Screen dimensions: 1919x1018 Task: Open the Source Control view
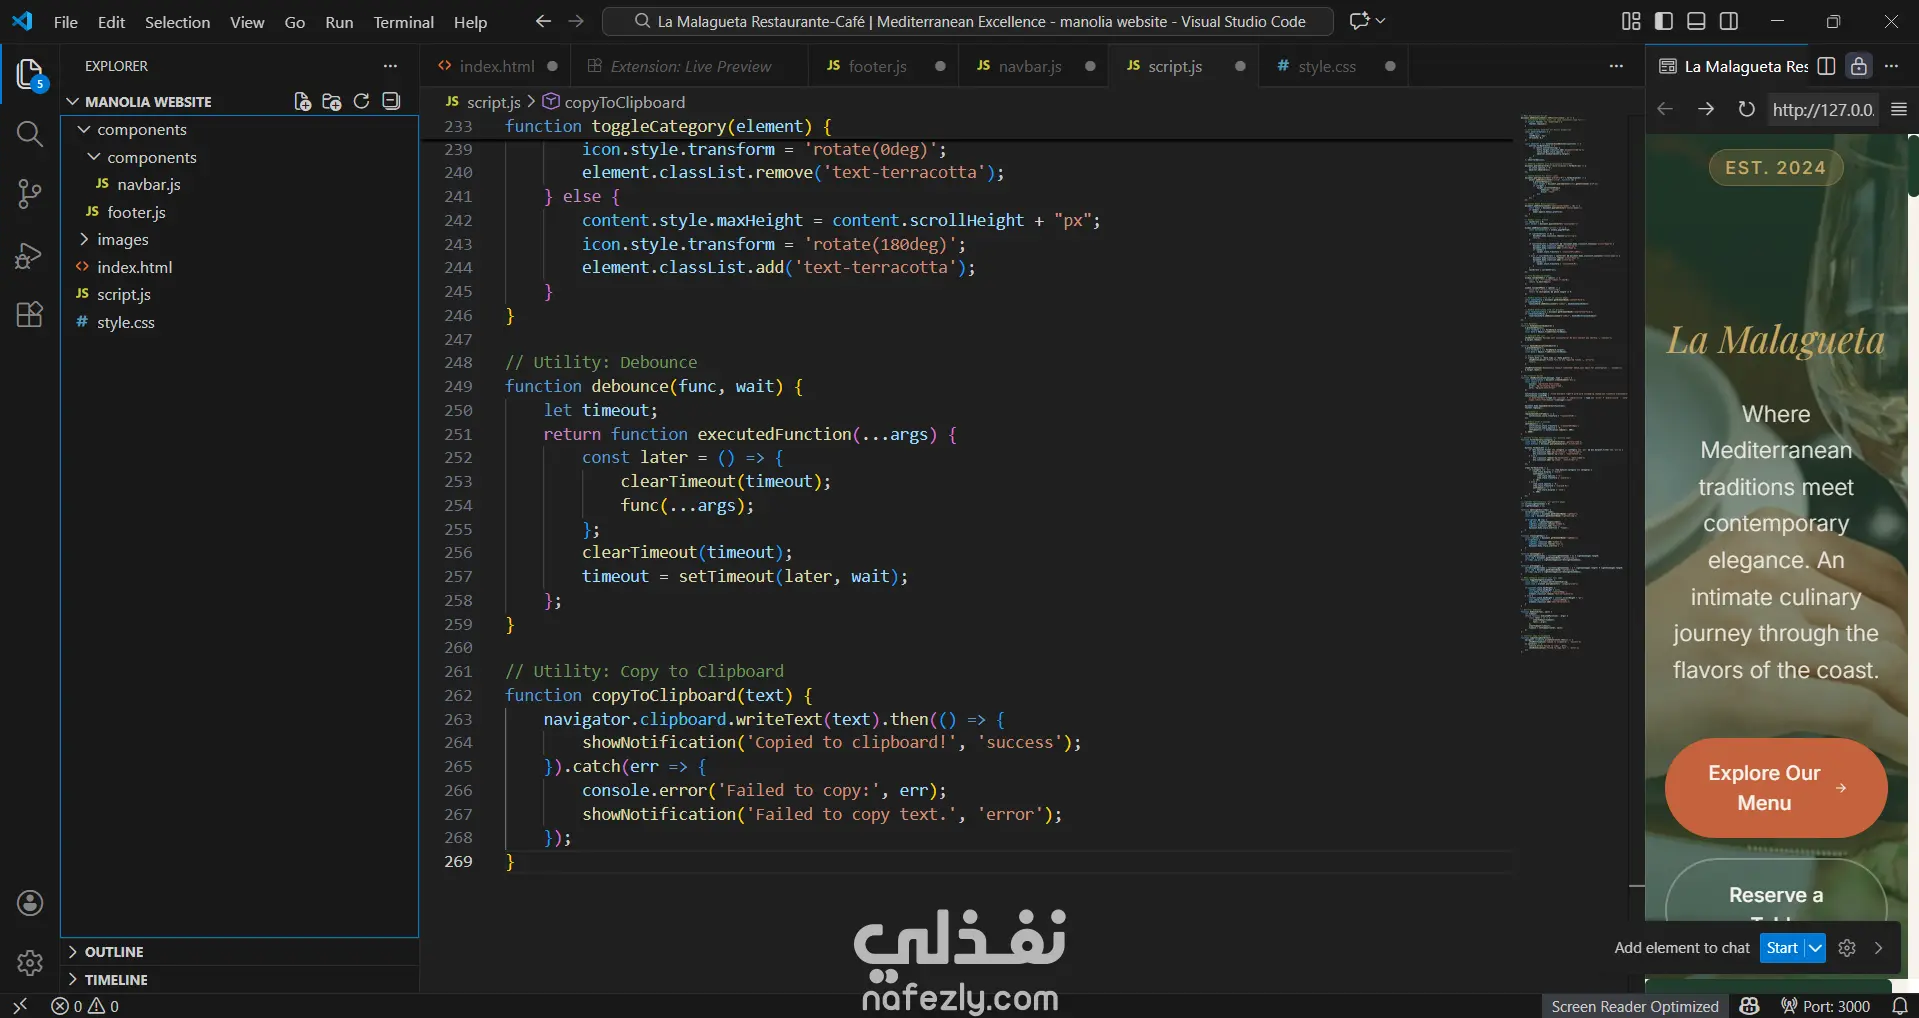pyautogui.click(x=30, y=194)
